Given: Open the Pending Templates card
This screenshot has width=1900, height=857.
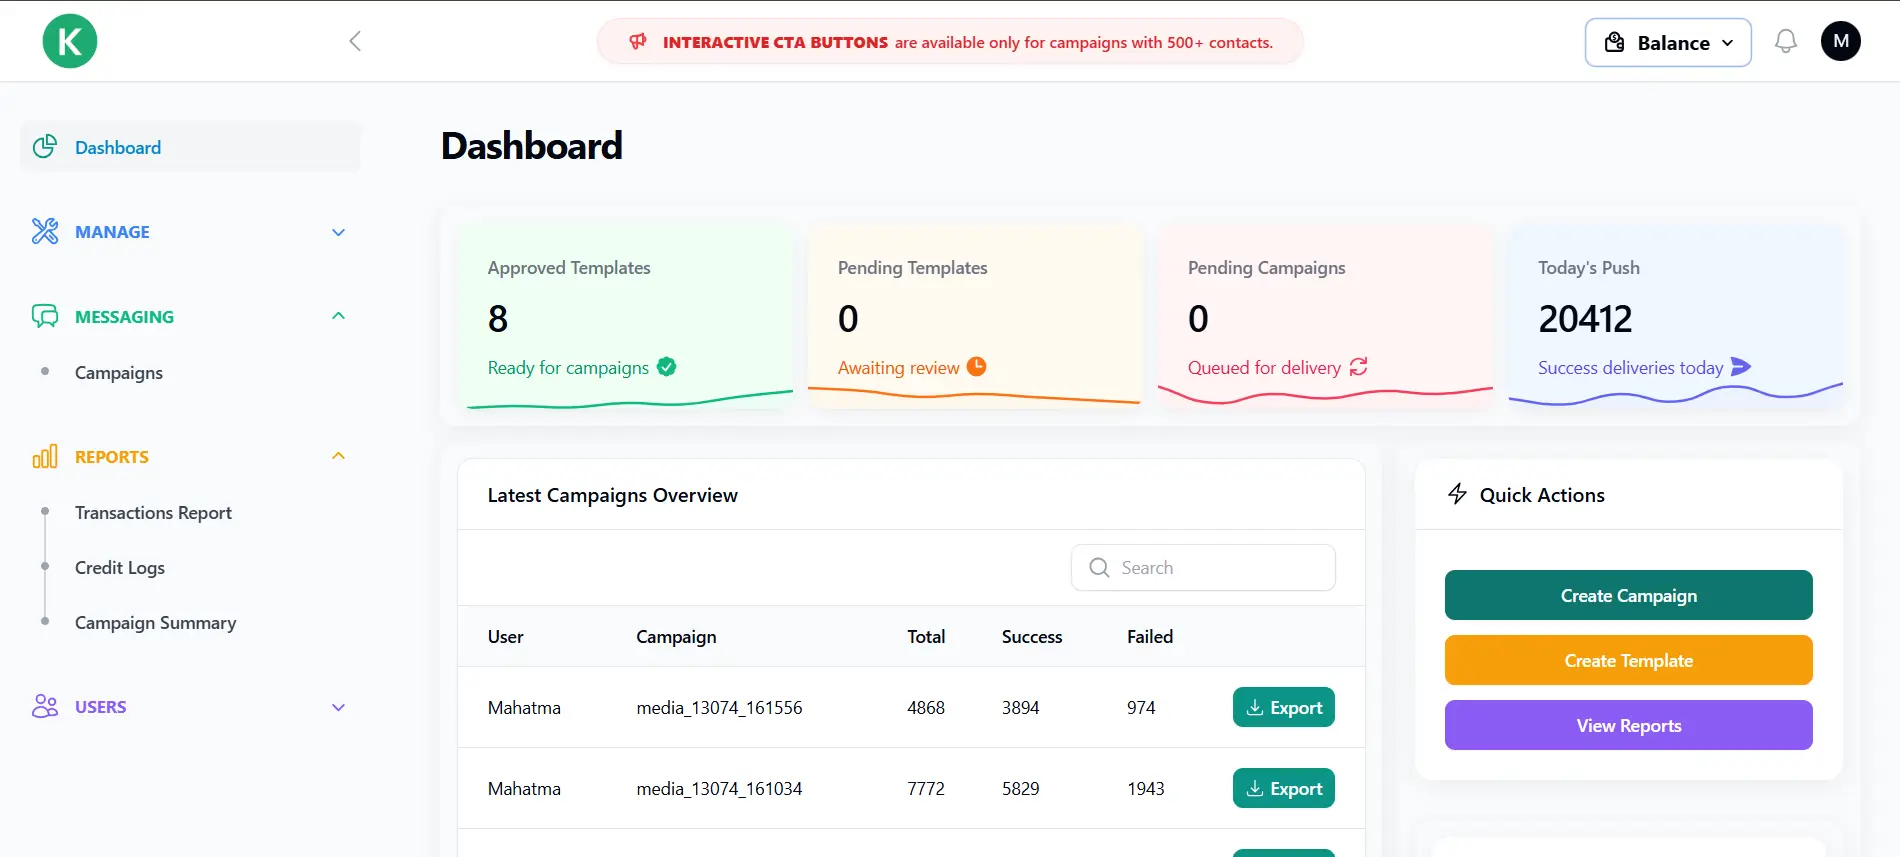Looking at the screenshot, I should [975, 316].
